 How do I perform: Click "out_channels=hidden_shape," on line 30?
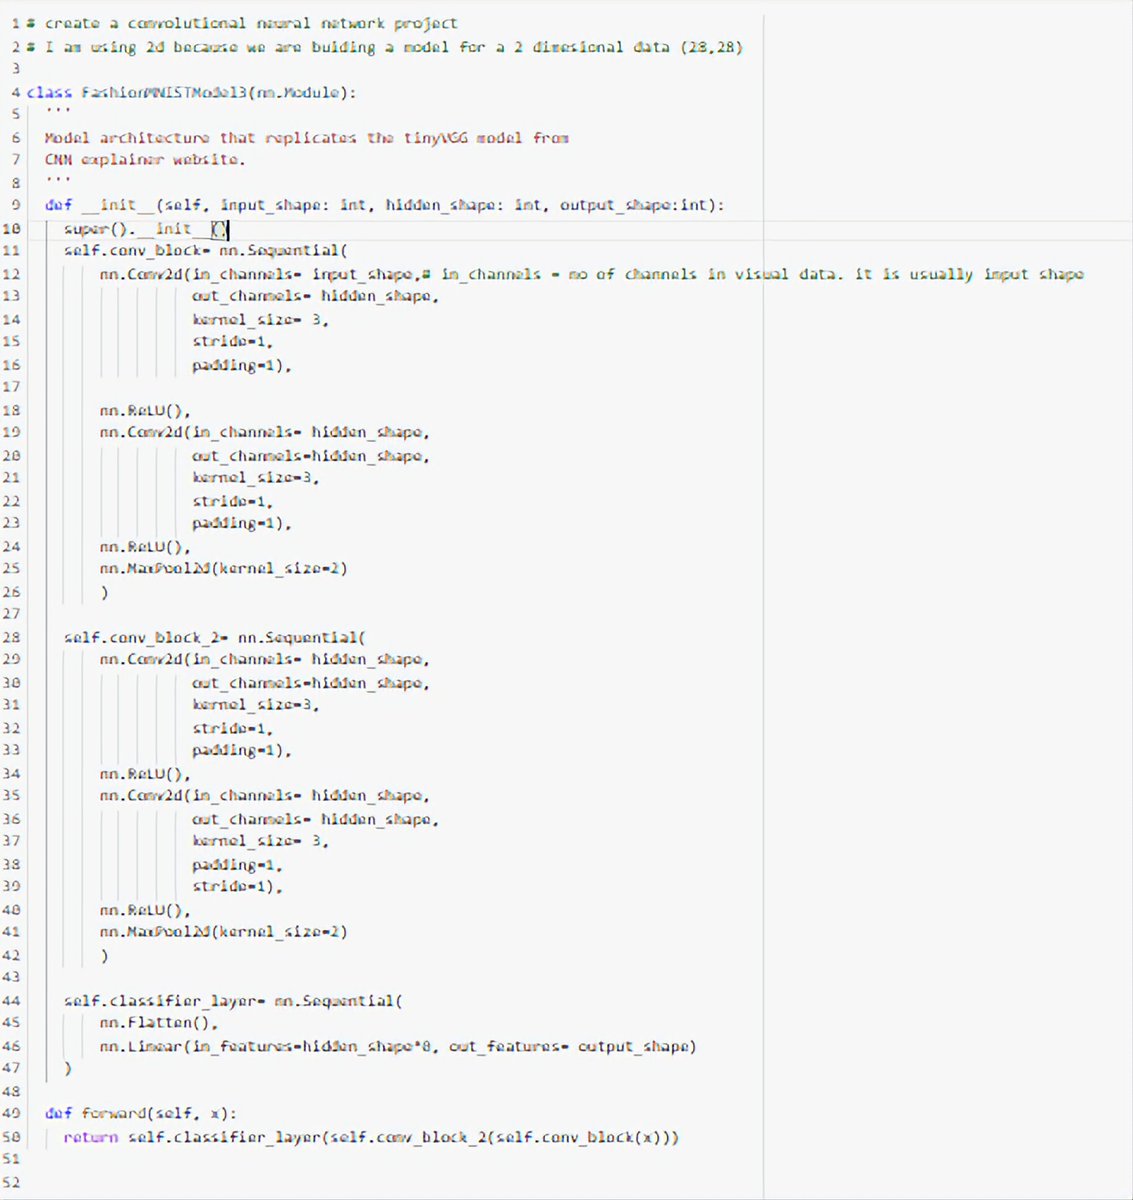[311, 683]
